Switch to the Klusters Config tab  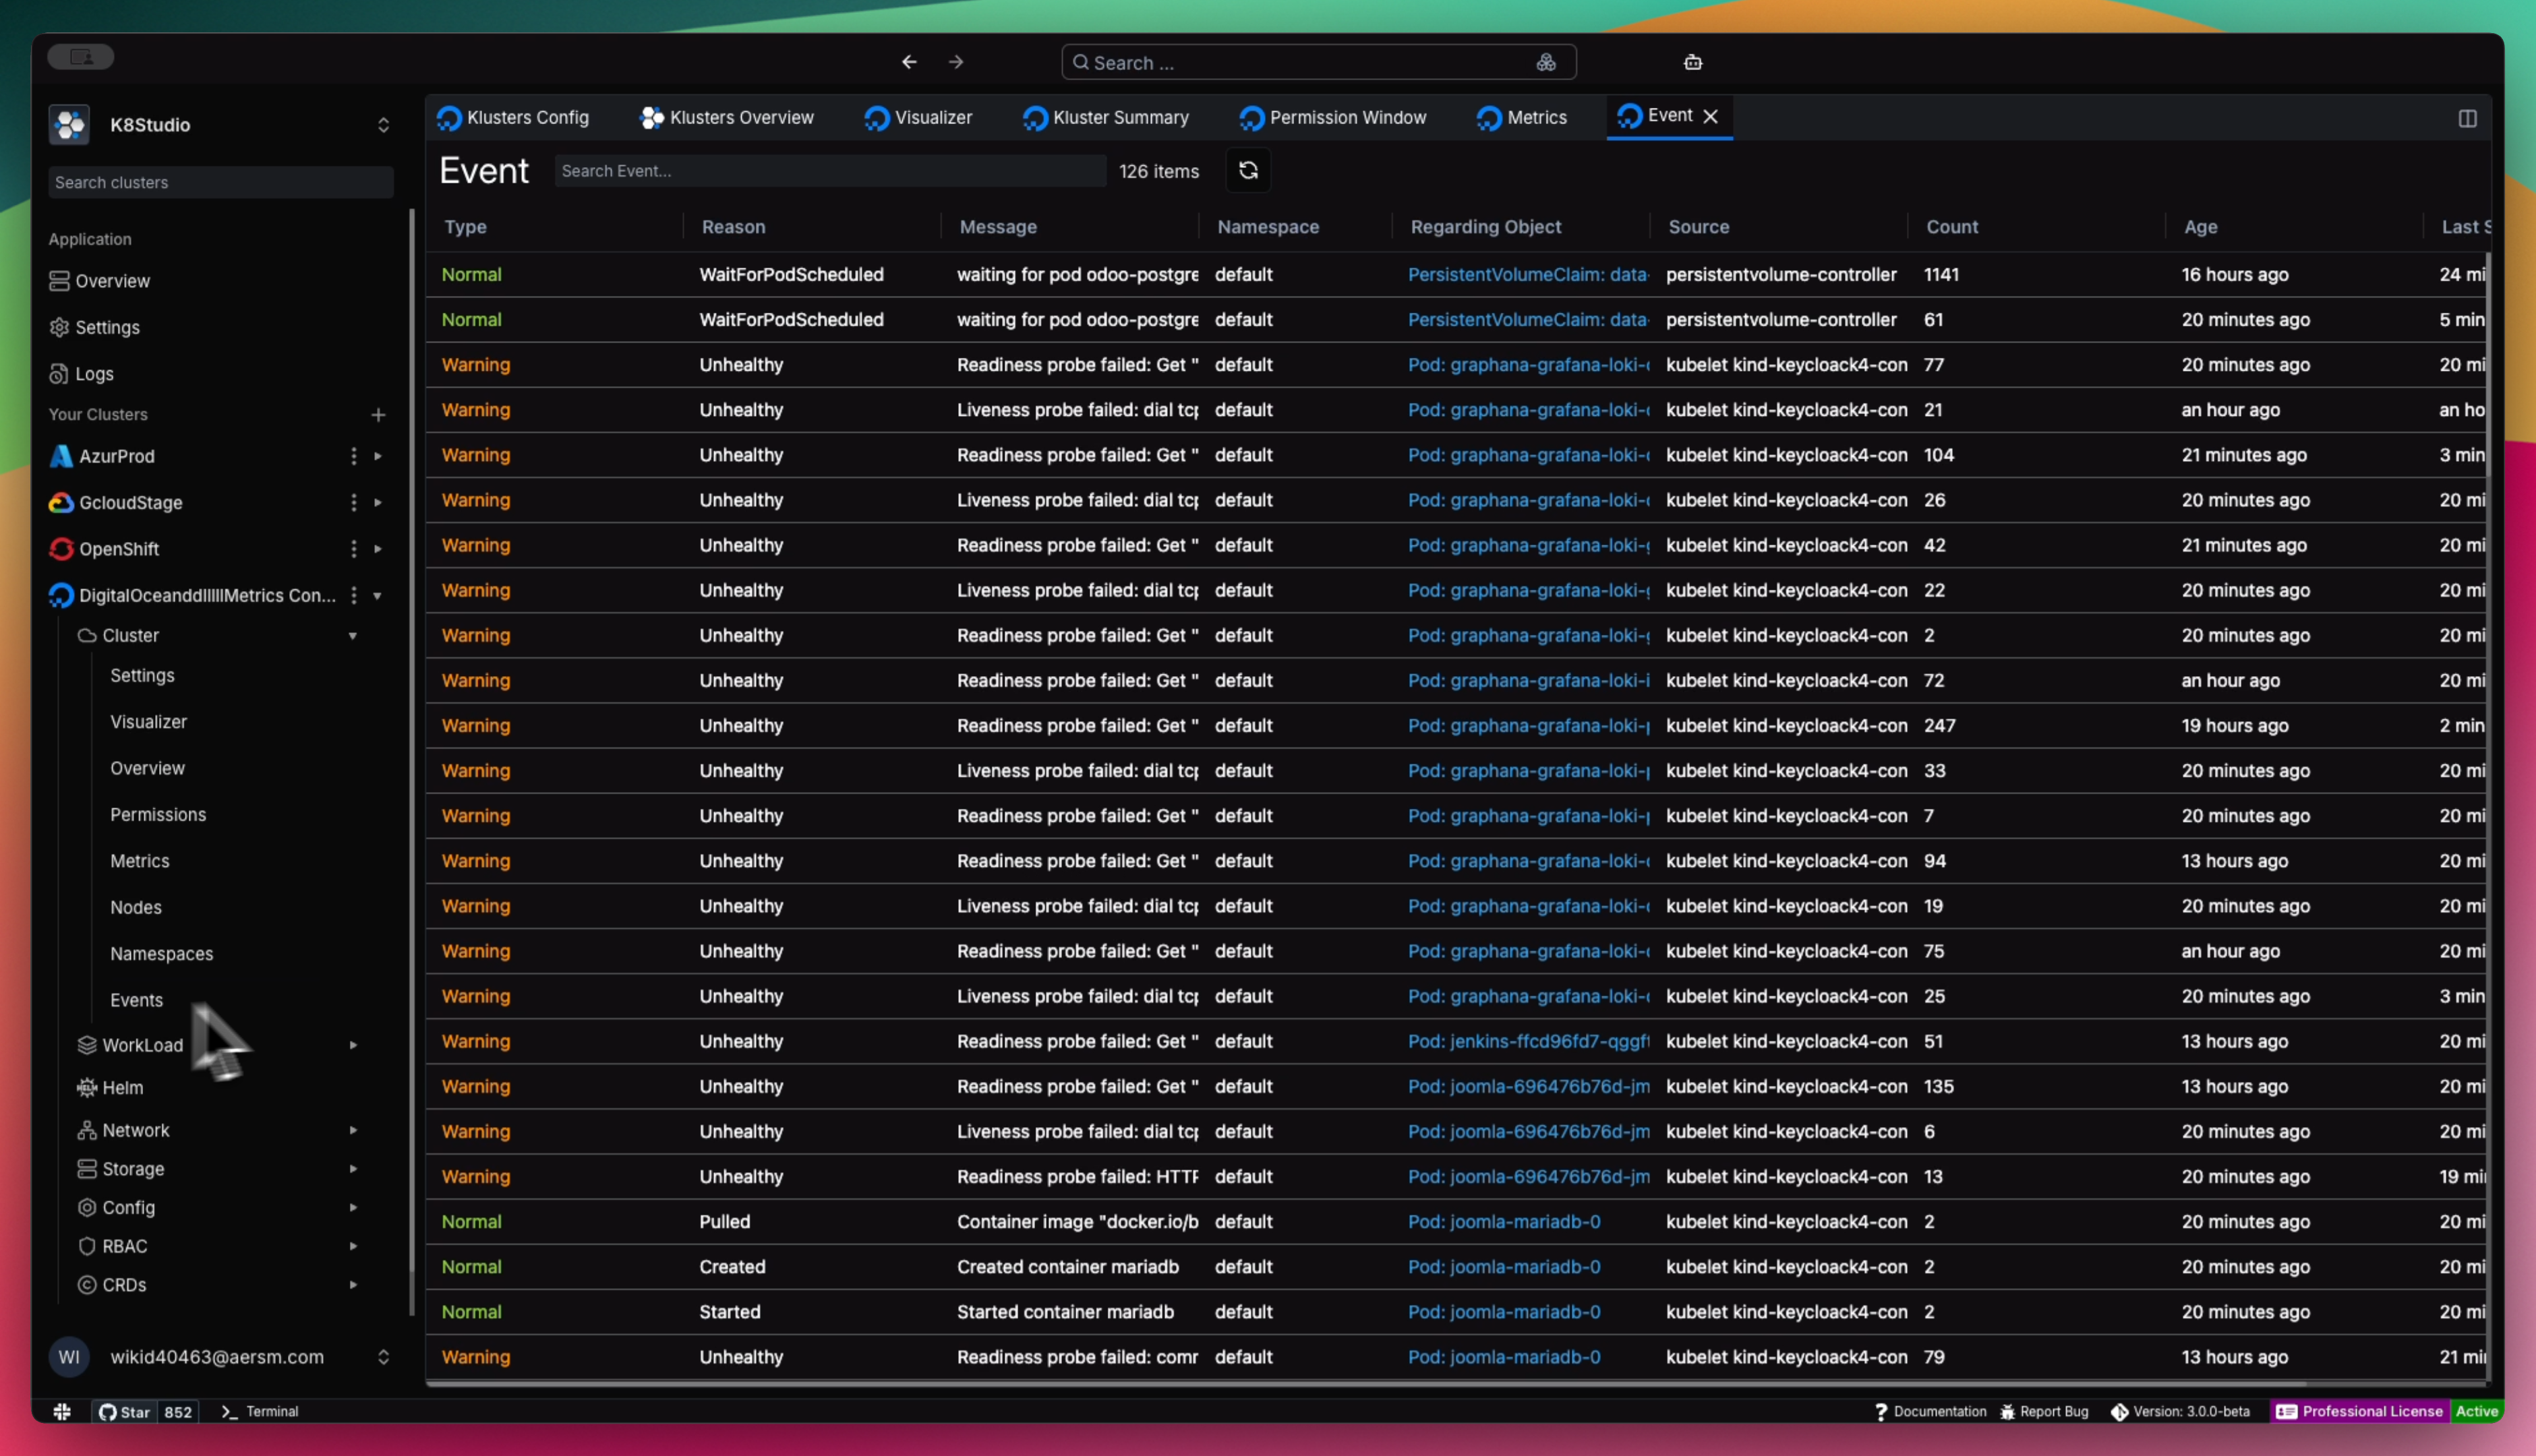513,117
